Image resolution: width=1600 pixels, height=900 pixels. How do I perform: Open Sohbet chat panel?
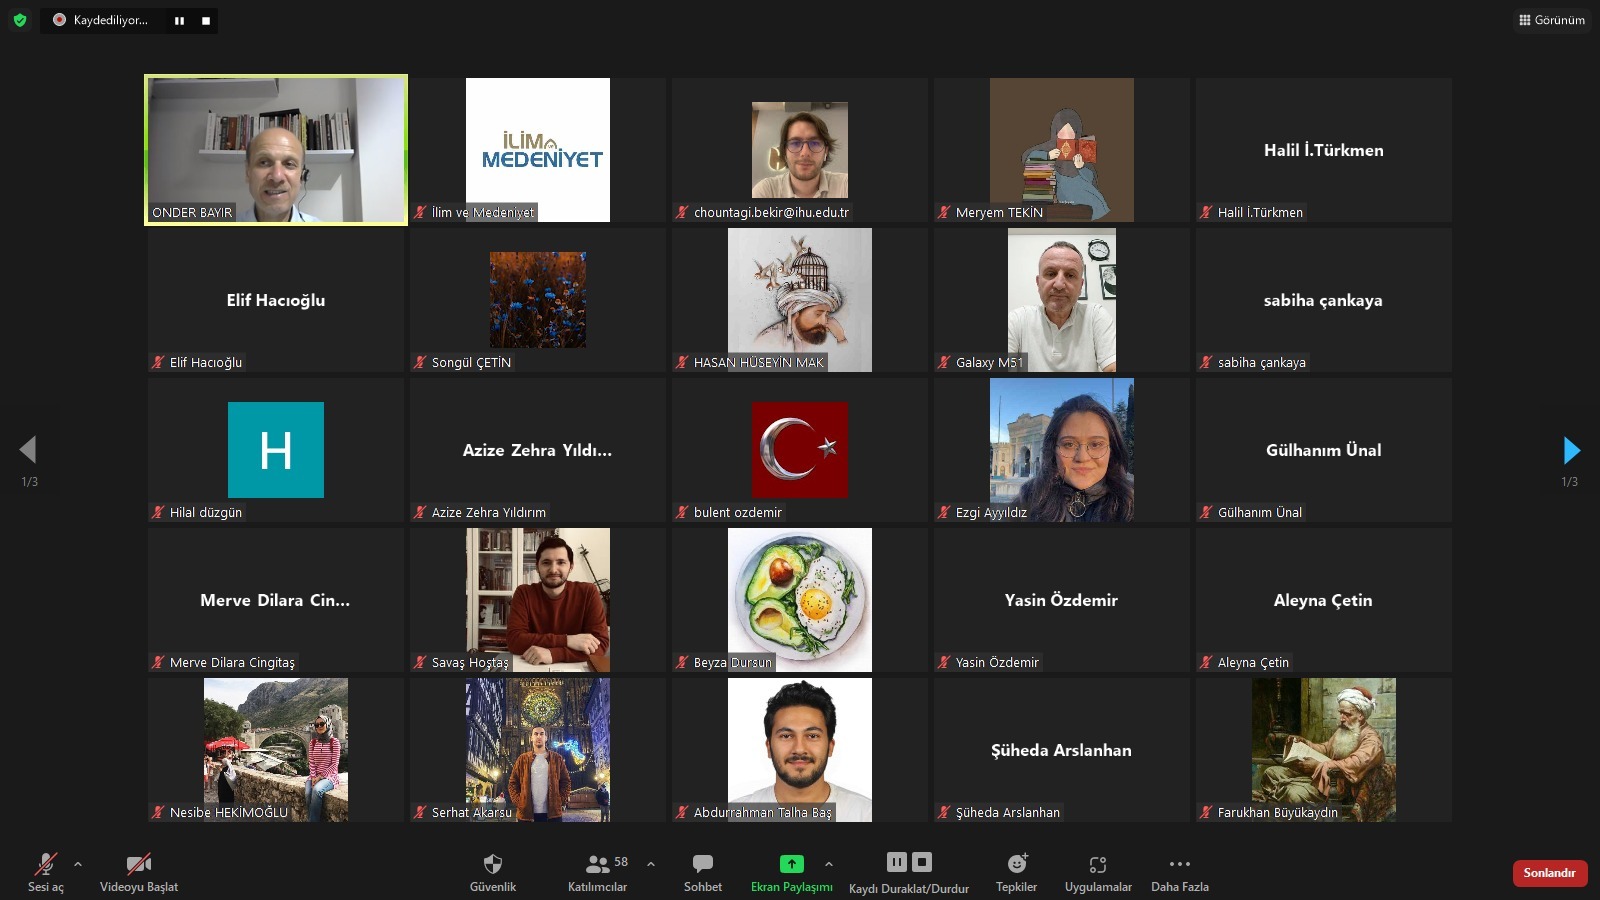(x=703, y=871)
